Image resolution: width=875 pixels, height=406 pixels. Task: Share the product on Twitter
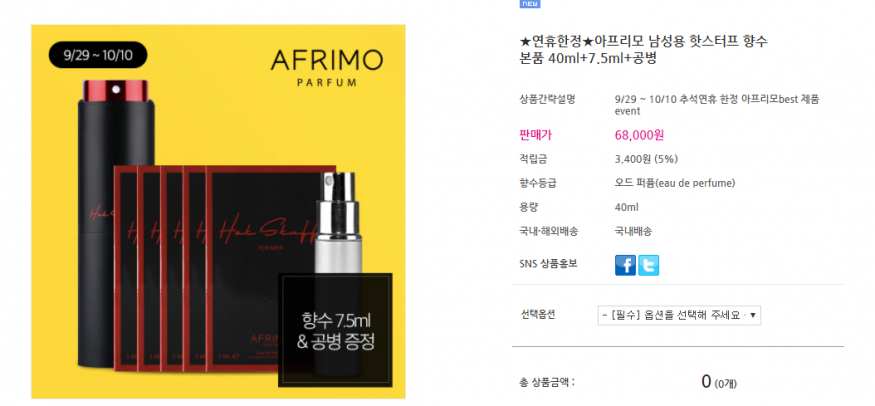[x=648, y=265]
